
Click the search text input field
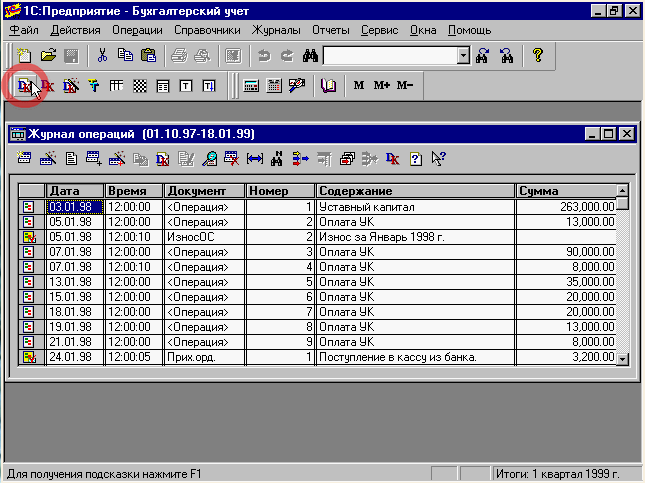[x=390, y=56]
